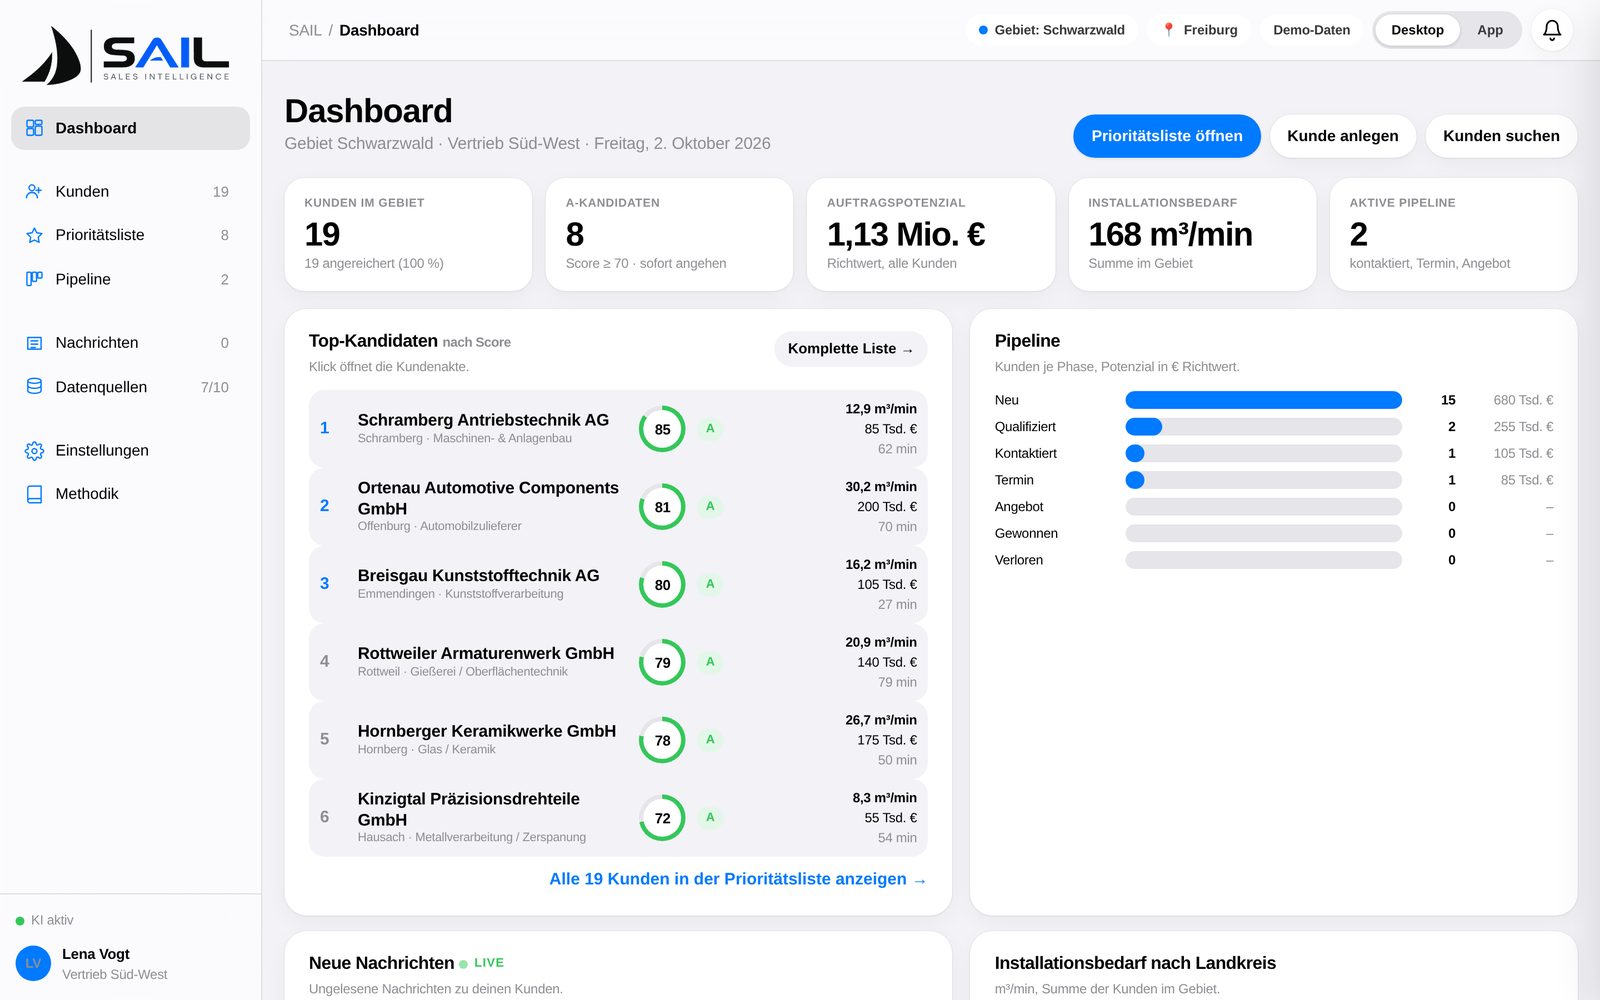Click the A badge for Ortenau Automotive
This screenshot has height=1000, width=1600.
pyautogui.click(x=710, y=506)
